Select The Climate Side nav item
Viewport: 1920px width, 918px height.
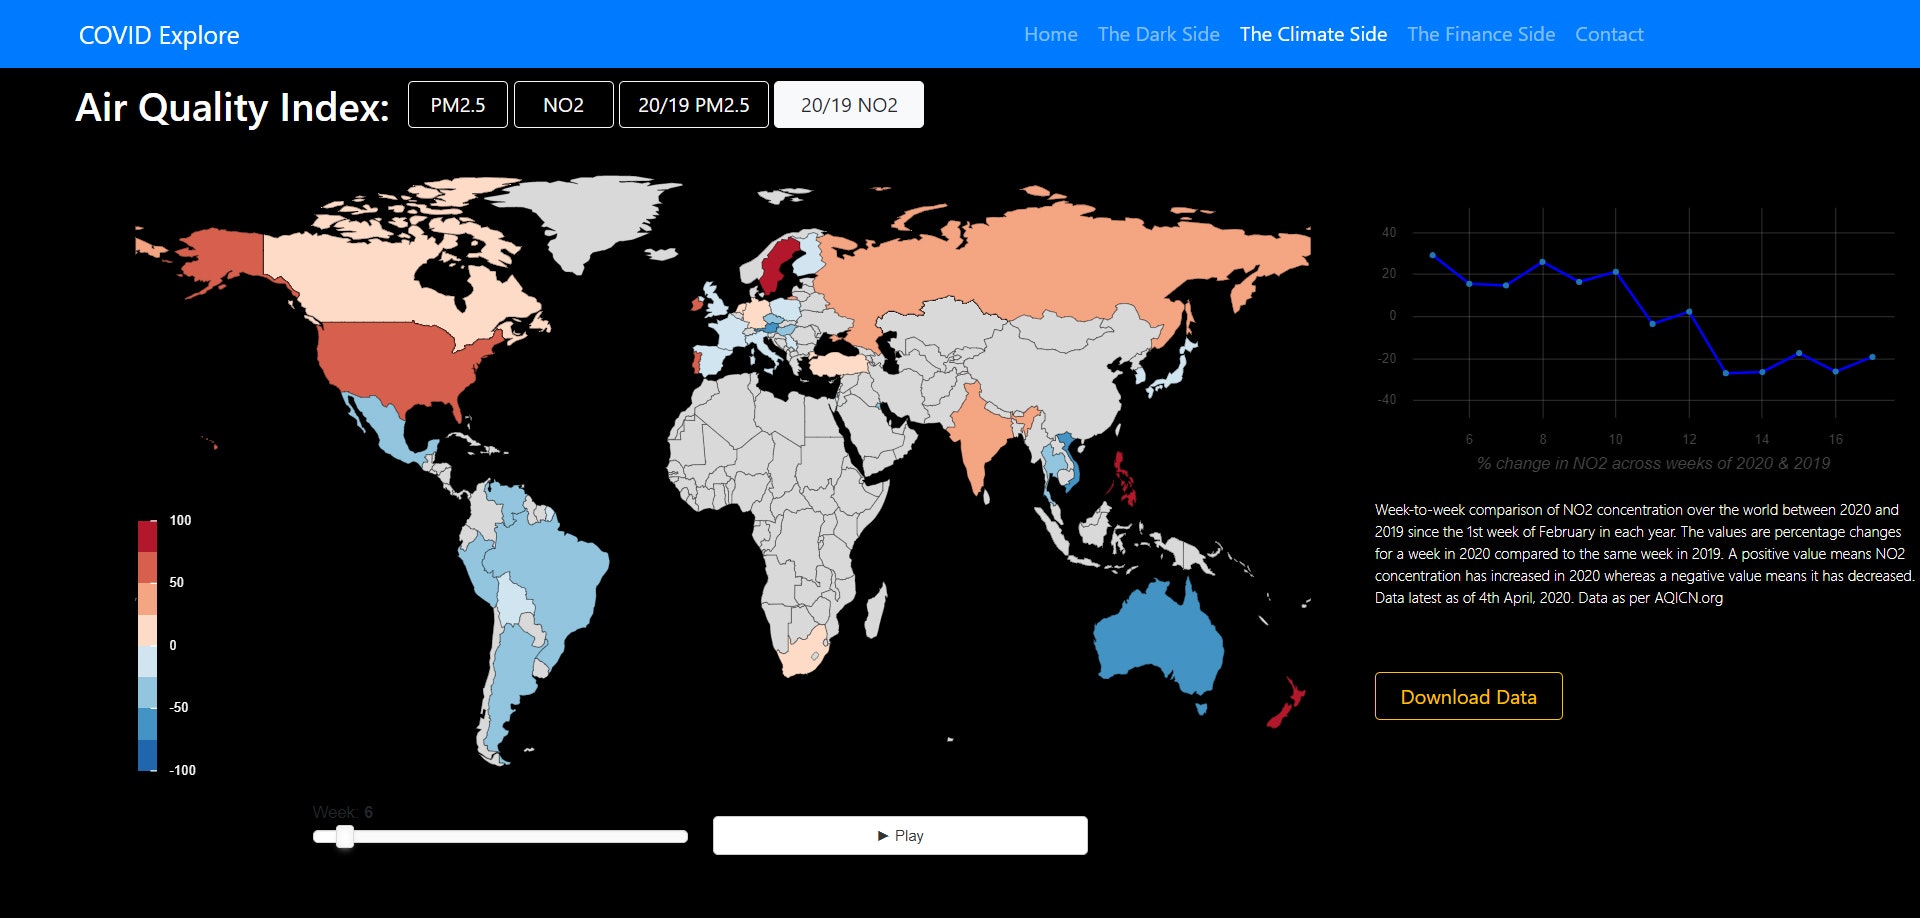coord(1313,34)
